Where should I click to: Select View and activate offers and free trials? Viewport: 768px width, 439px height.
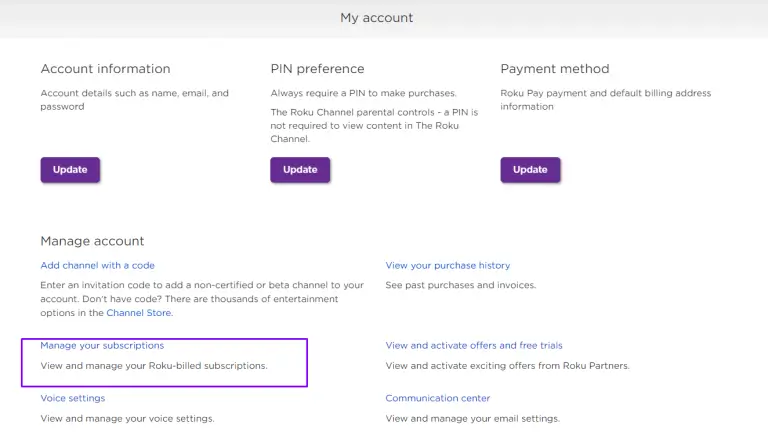pyautogui.click(x=474, y=346)
